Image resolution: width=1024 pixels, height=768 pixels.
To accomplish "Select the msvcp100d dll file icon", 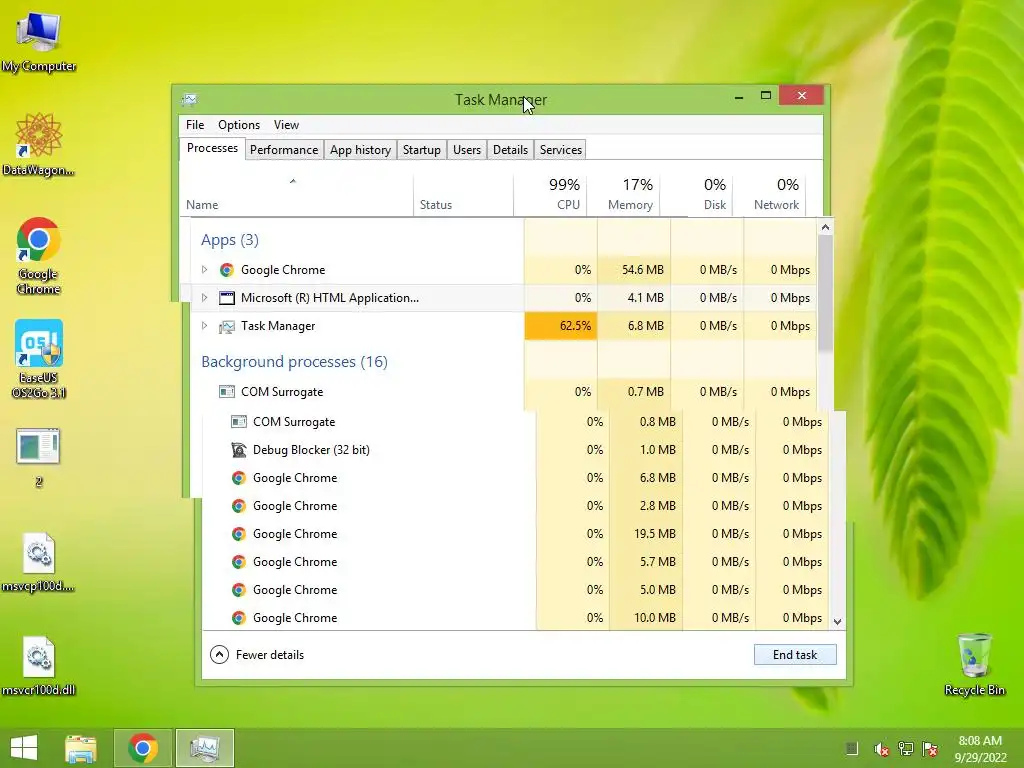I will pos(39,562).
